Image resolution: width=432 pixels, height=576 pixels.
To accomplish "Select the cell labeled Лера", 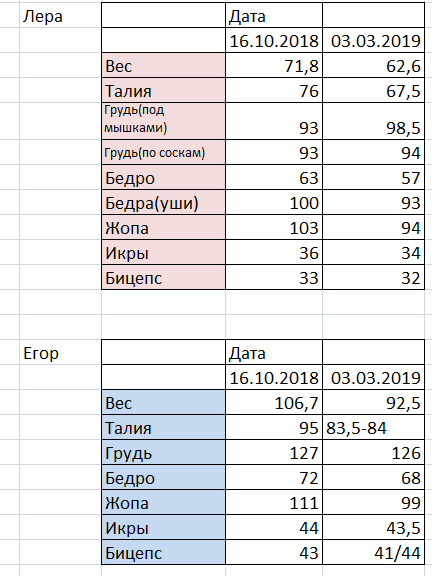I will click(60, 15).
